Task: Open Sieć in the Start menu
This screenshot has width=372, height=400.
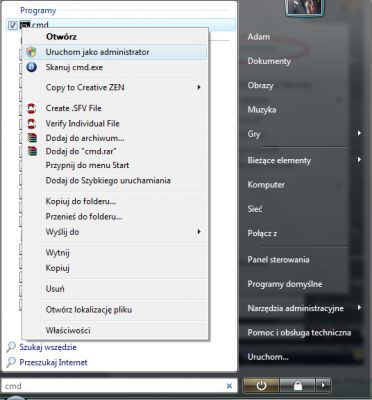Action: (x=255, y=209)
